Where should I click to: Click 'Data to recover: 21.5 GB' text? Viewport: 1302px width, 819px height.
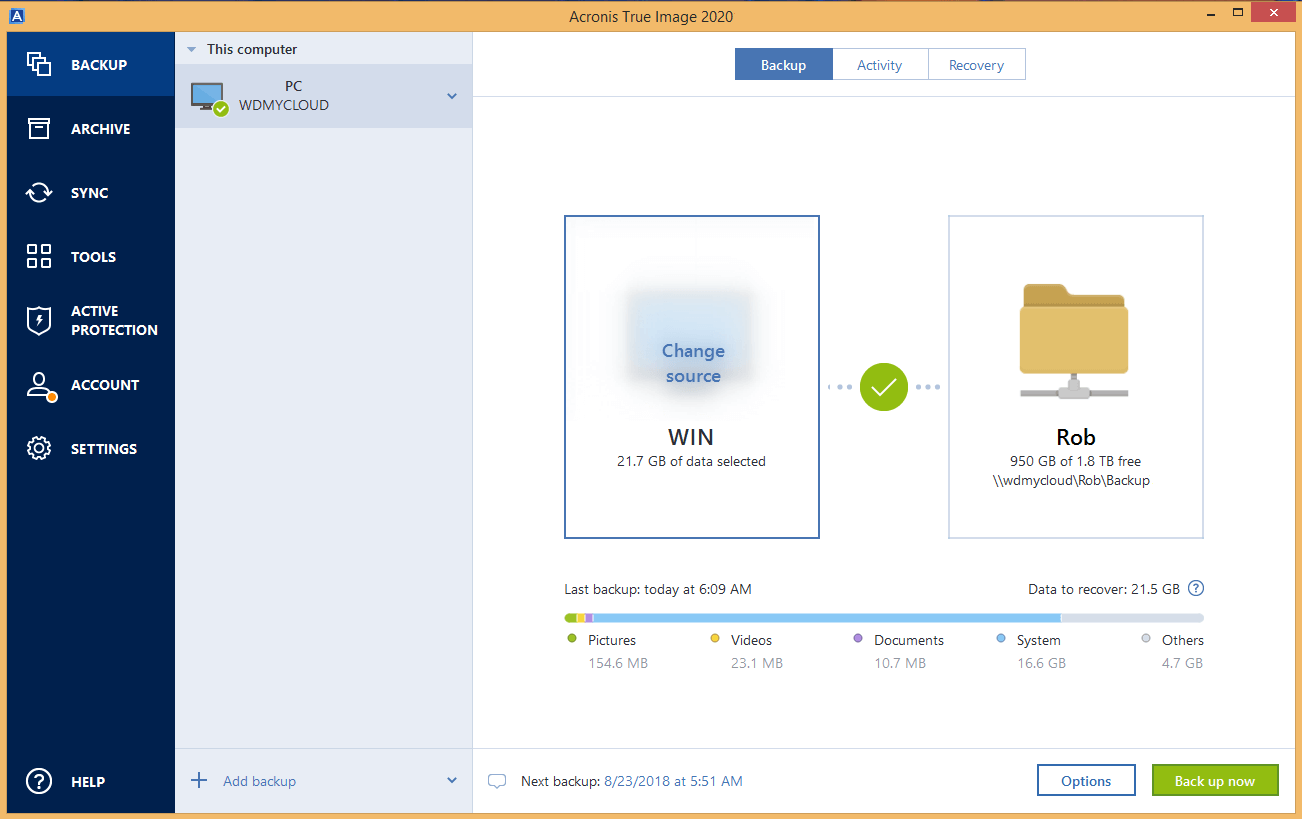click(1104, 589)
